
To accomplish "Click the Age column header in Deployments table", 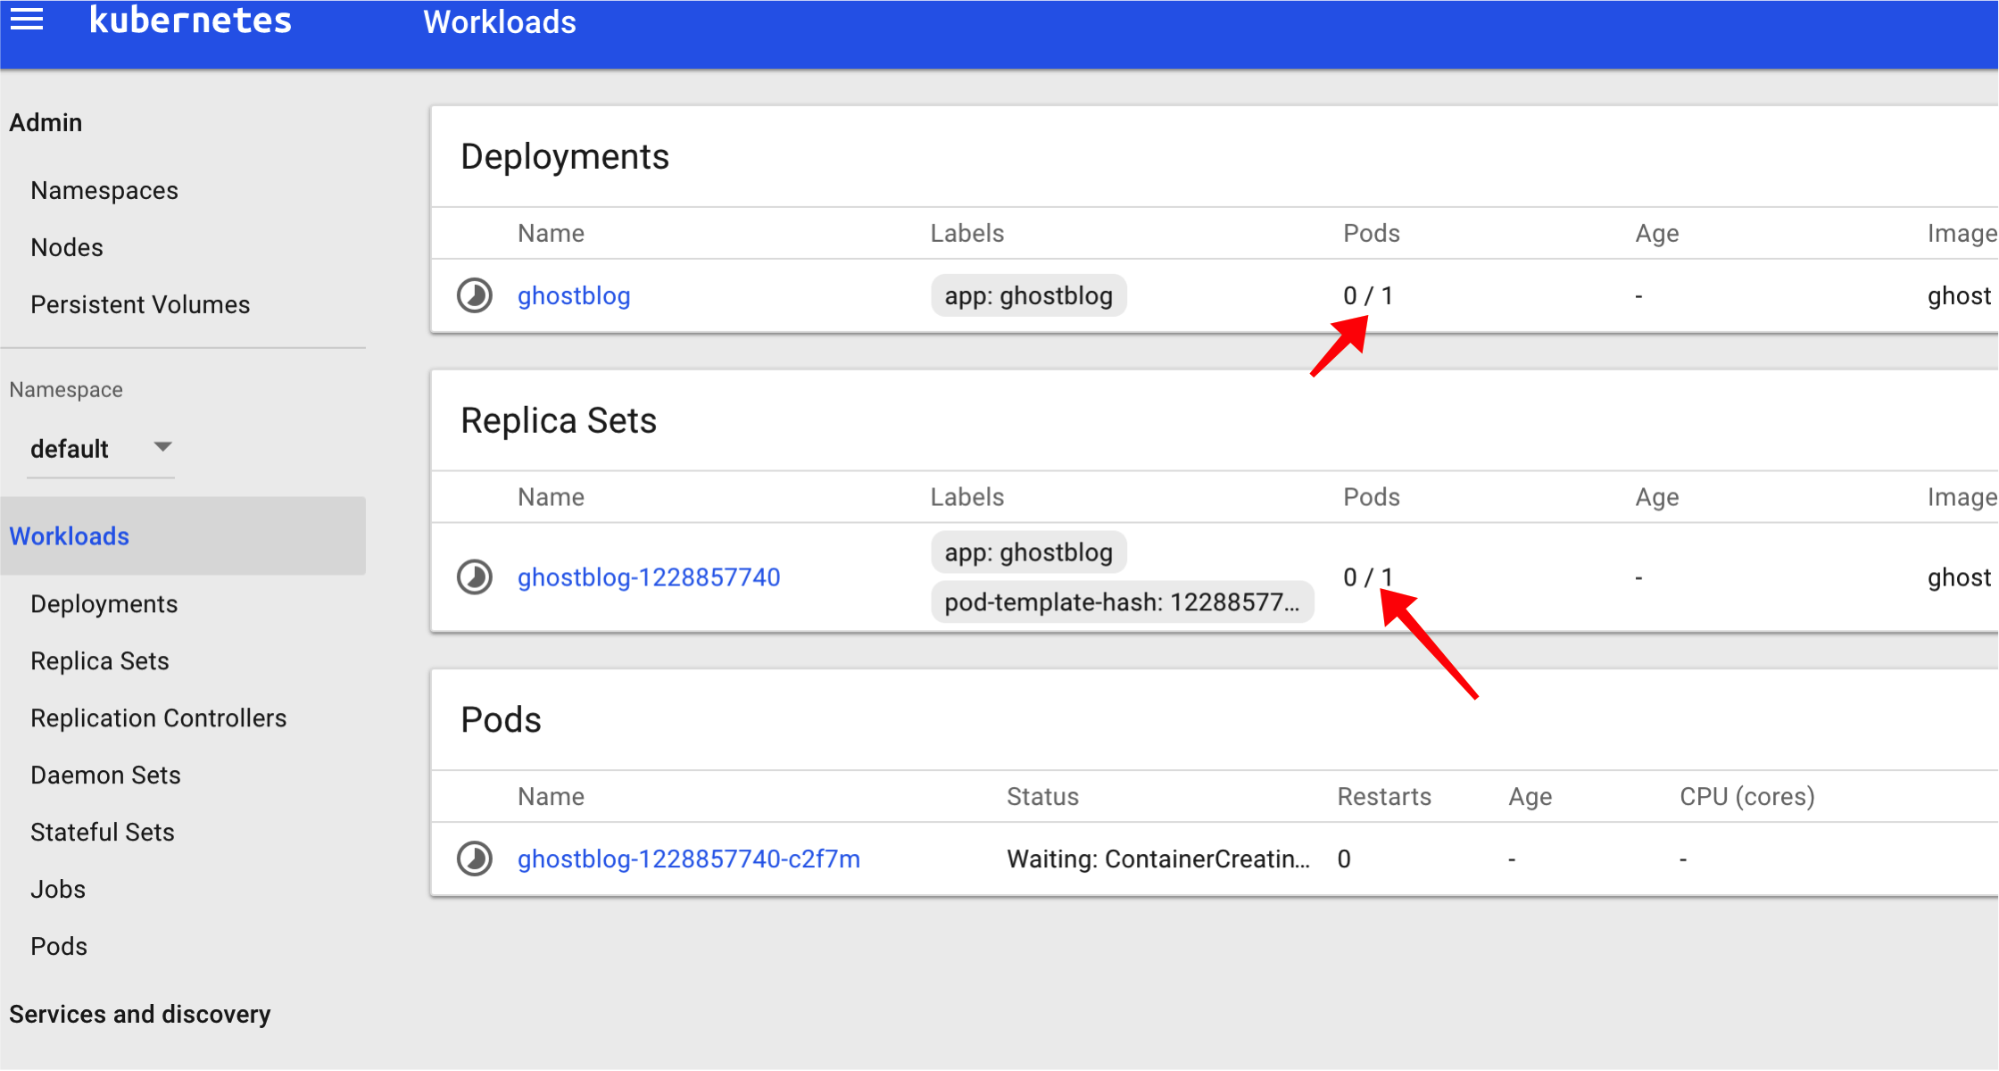I will tap(1657, 234).
